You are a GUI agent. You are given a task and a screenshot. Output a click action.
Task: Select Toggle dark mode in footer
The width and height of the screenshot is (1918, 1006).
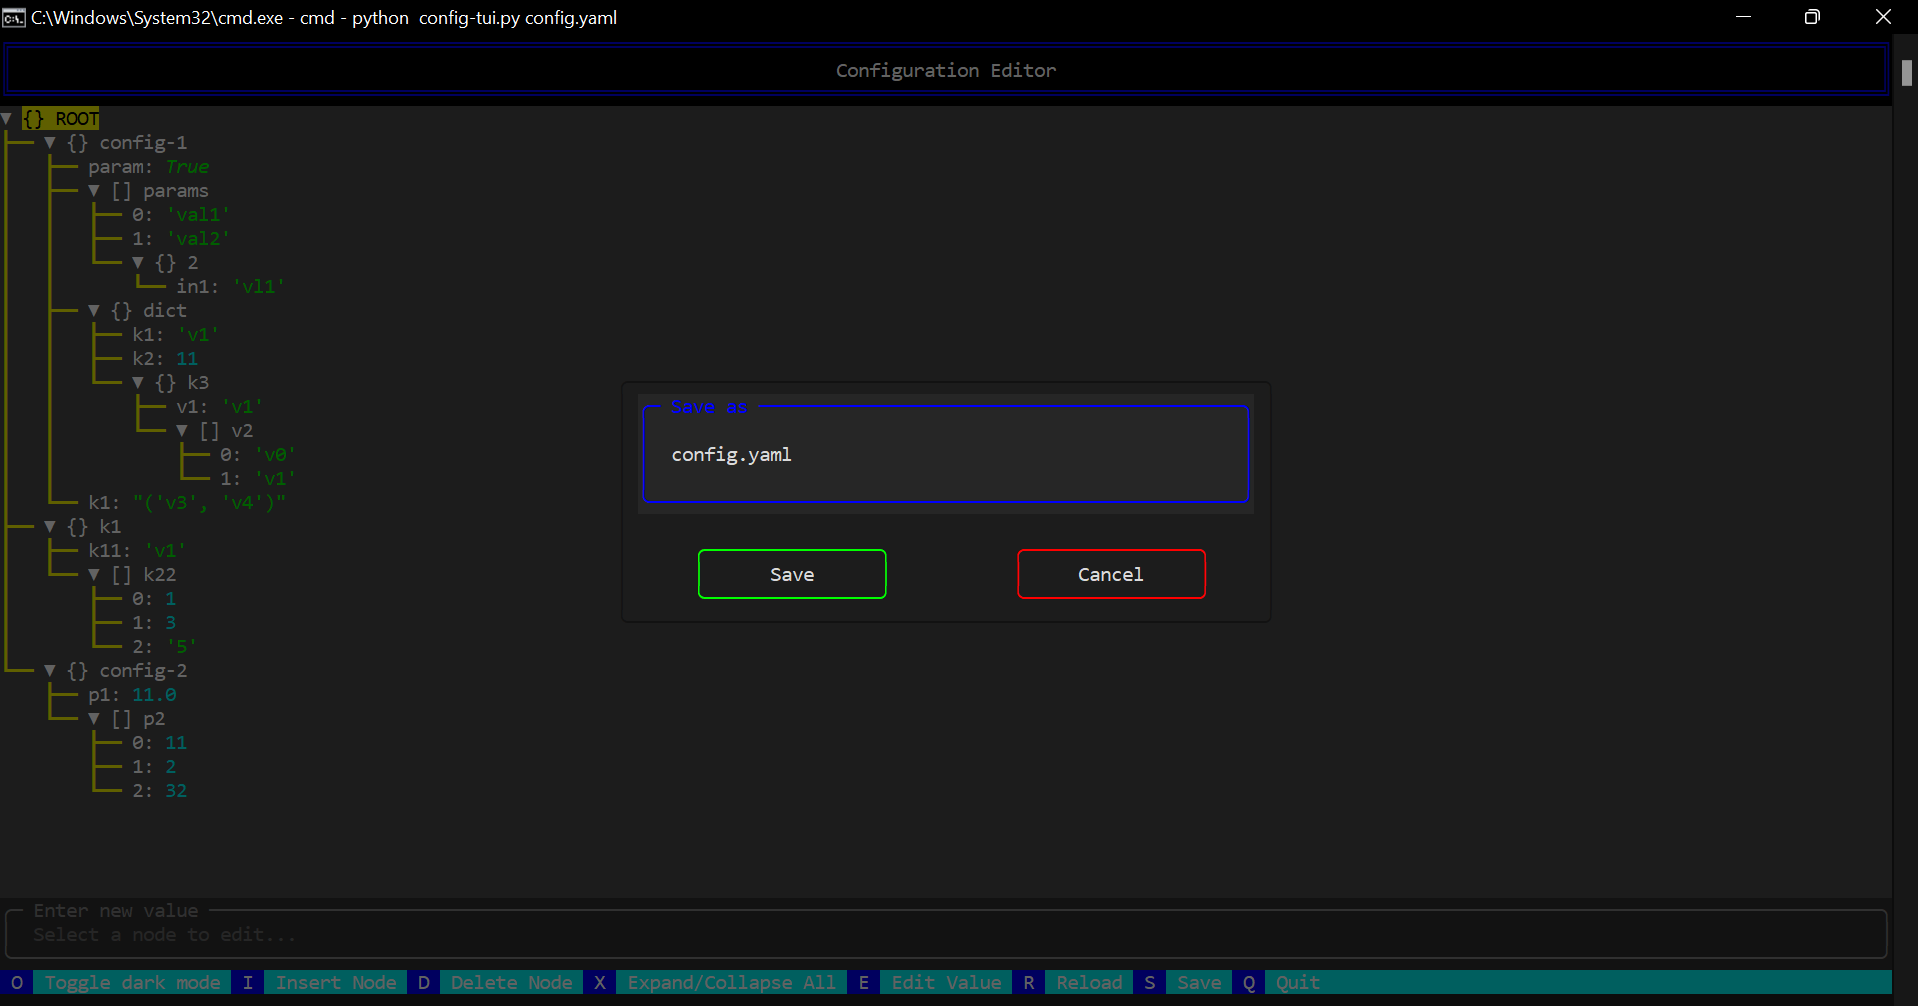pos(132,983)
